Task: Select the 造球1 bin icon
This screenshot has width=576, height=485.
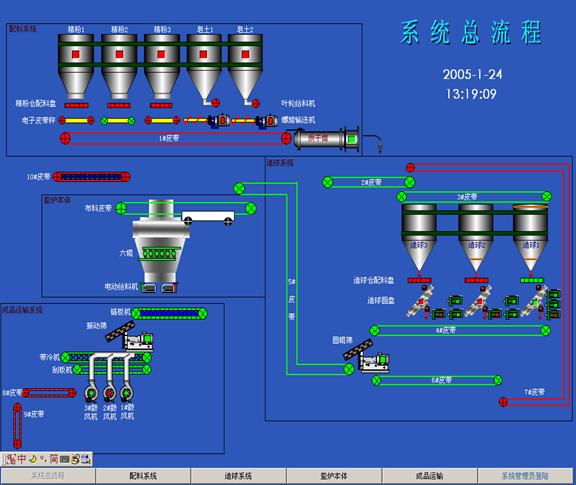Action: tap(530, 238)
